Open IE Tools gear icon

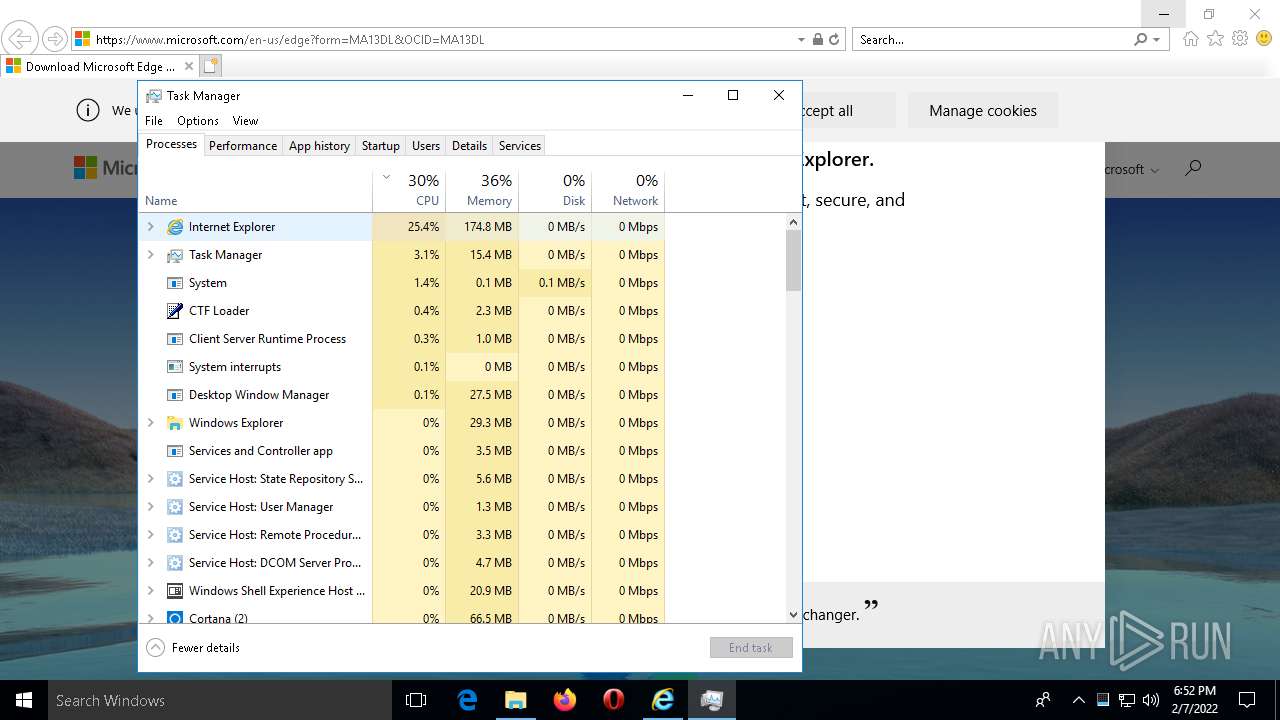click(1240, 39)
